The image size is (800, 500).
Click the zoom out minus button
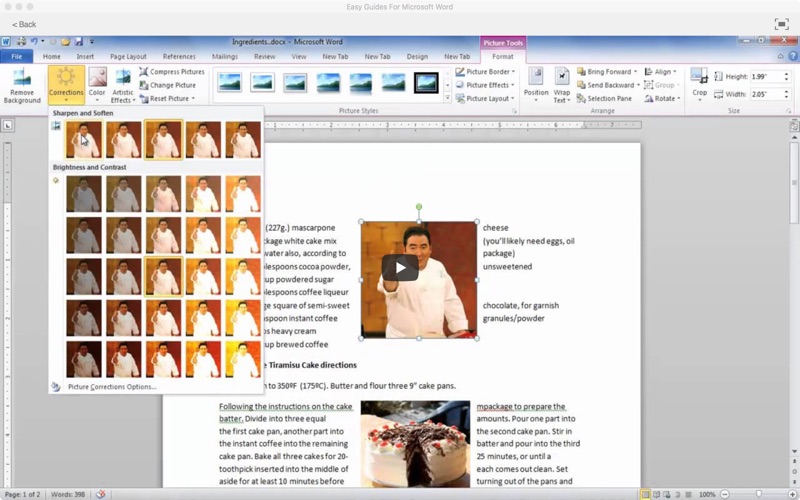[724, 494]
